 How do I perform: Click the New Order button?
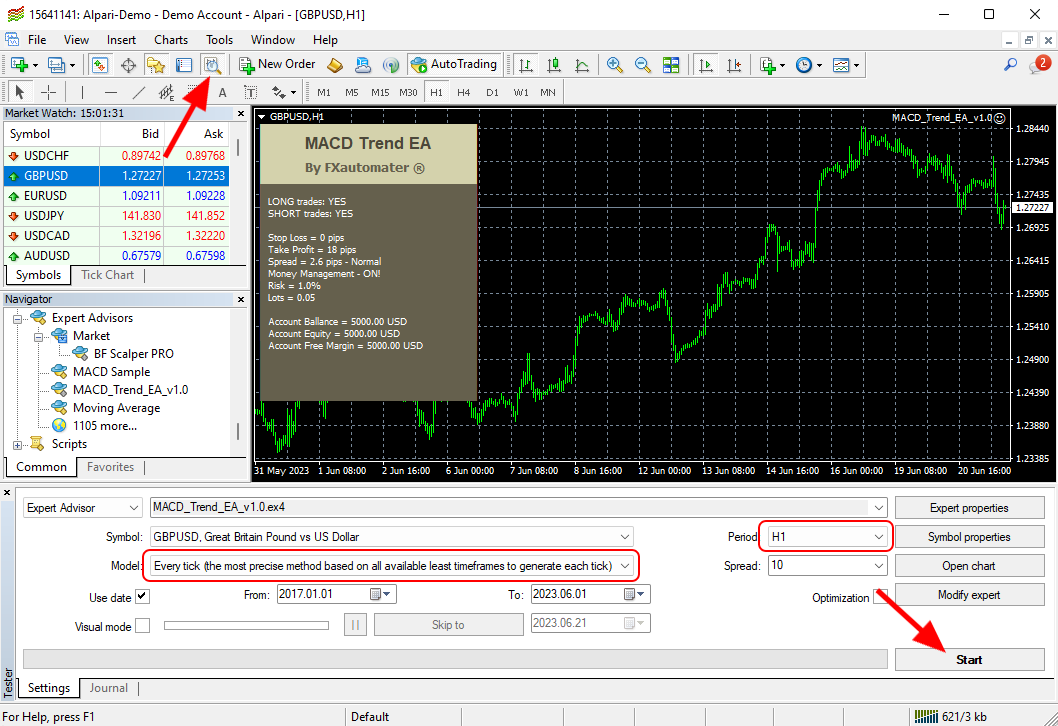point(277,65)
